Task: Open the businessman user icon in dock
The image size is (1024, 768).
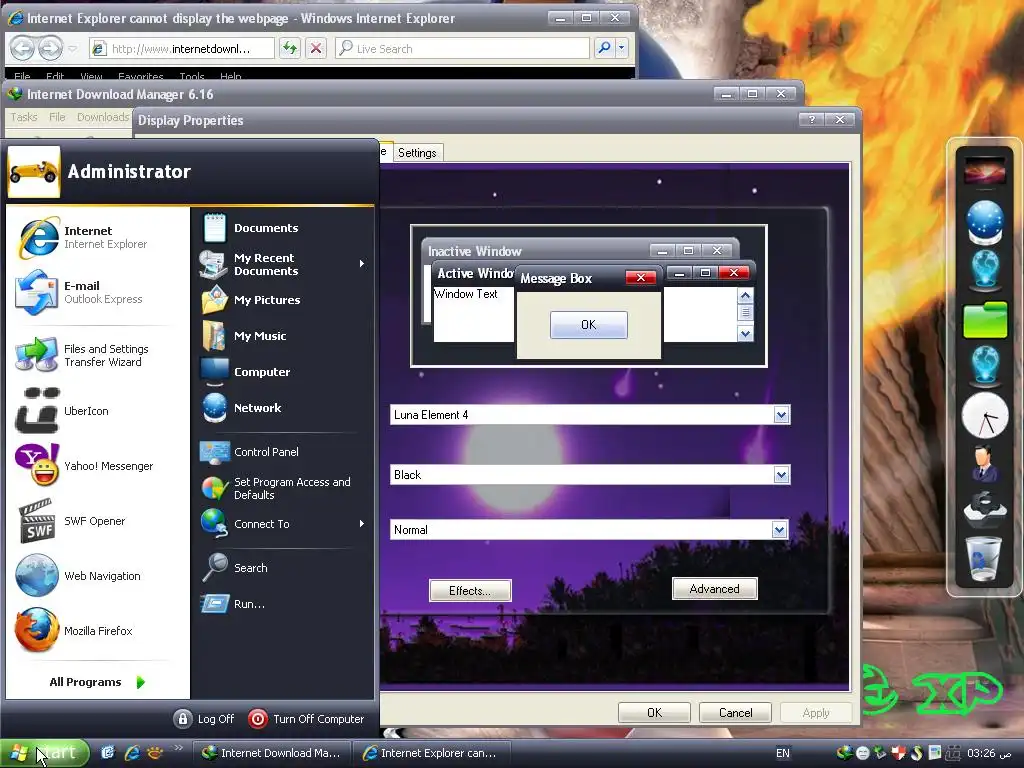Action: pos(985,462)
